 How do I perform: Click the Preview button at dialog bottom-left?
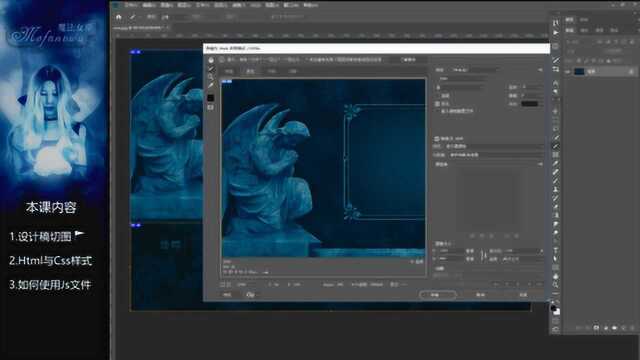(x=227, y=295)
